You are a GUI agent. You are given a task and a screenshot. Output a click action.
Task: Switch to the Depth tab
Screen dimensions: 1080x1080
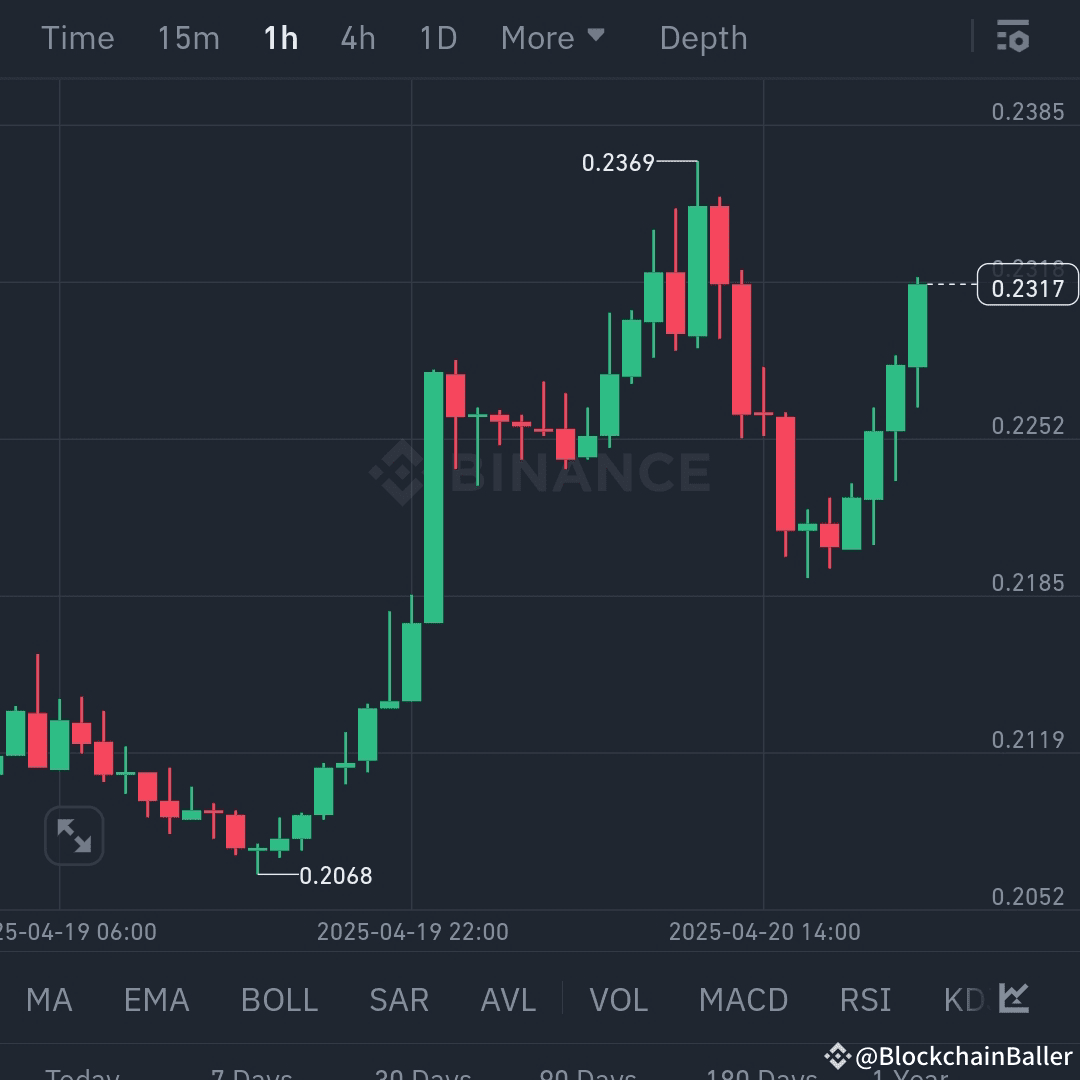click(x=703, y=37)
